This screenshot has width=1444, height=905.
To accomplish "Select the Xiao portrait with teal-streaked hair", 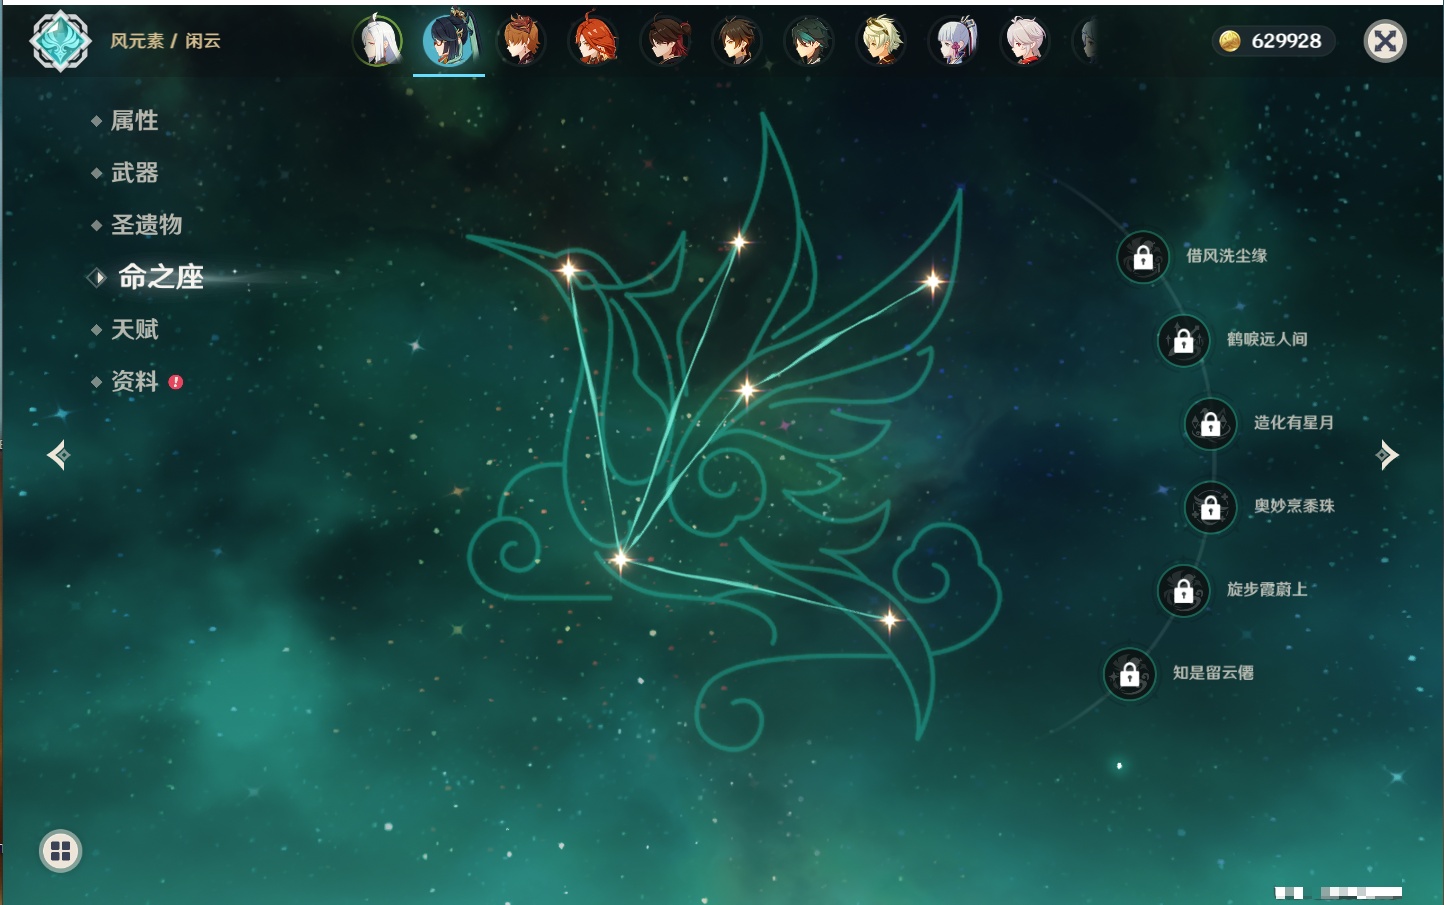I will point(809,41).
